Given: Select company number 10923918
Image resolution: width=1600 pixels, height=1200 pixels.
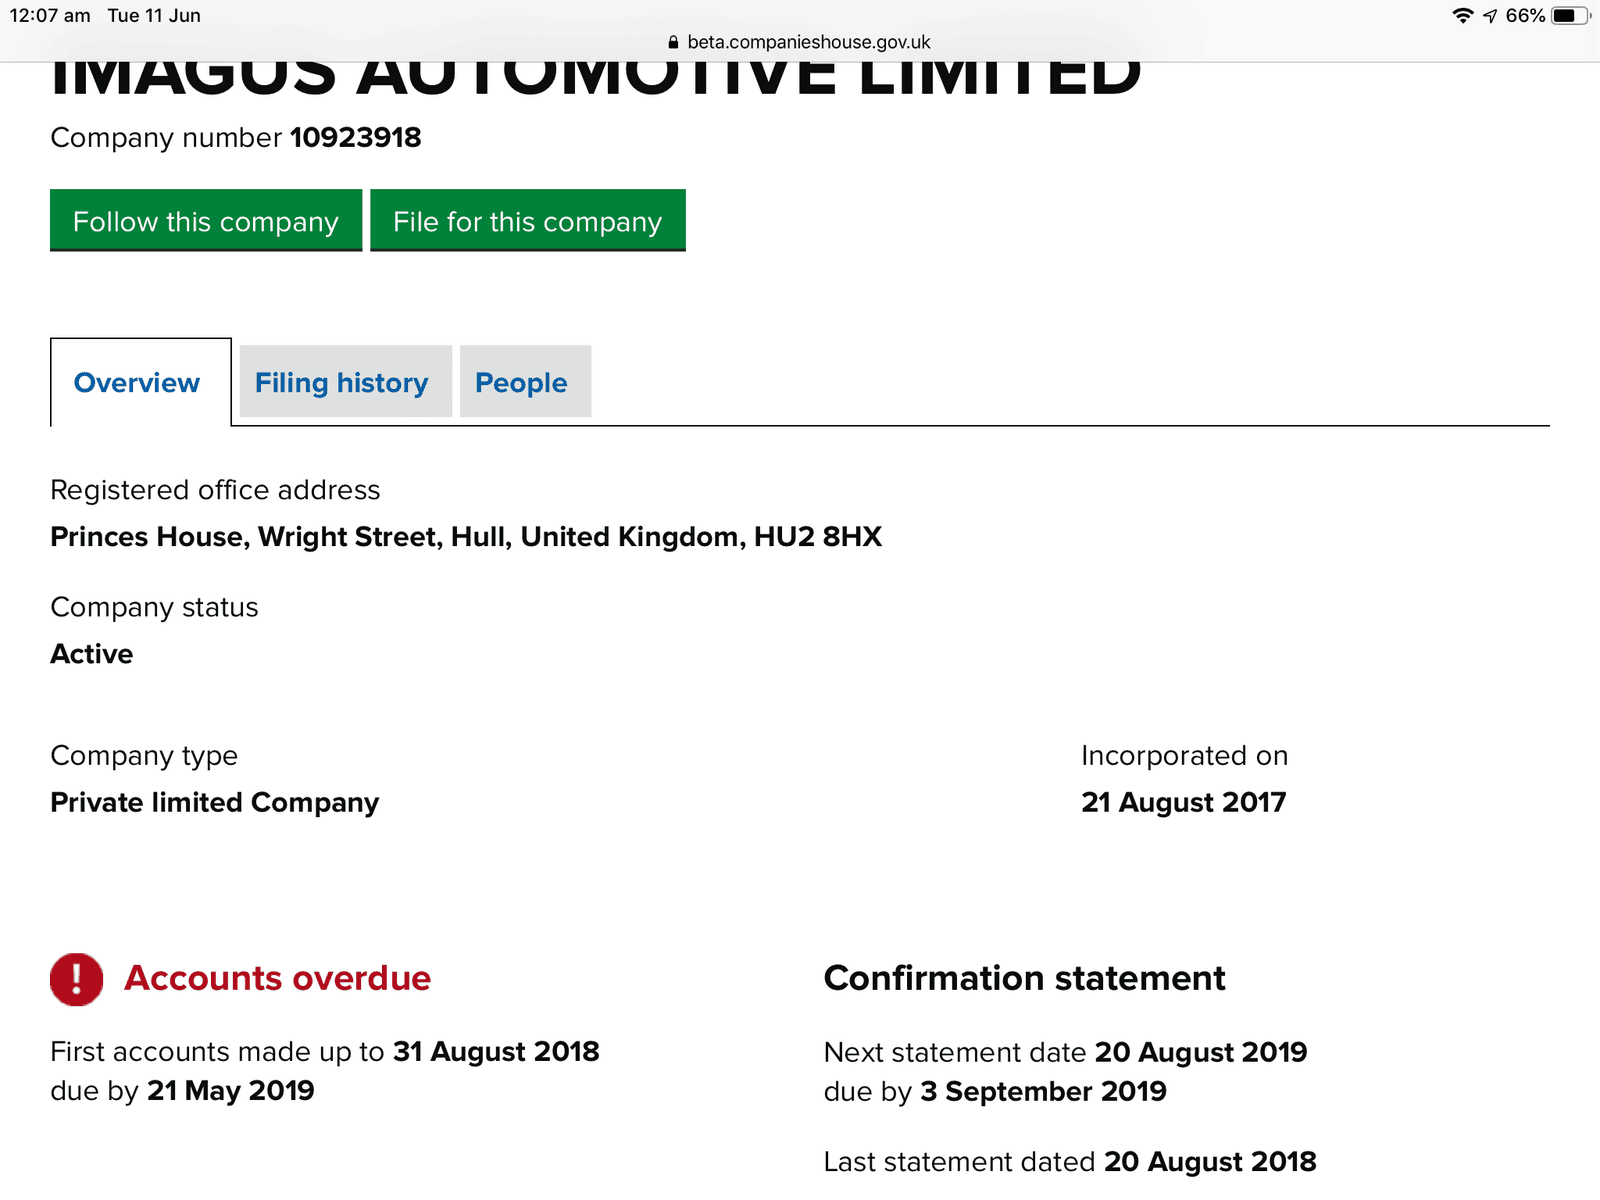Looking at the screenshot, I should coord(356,137).
